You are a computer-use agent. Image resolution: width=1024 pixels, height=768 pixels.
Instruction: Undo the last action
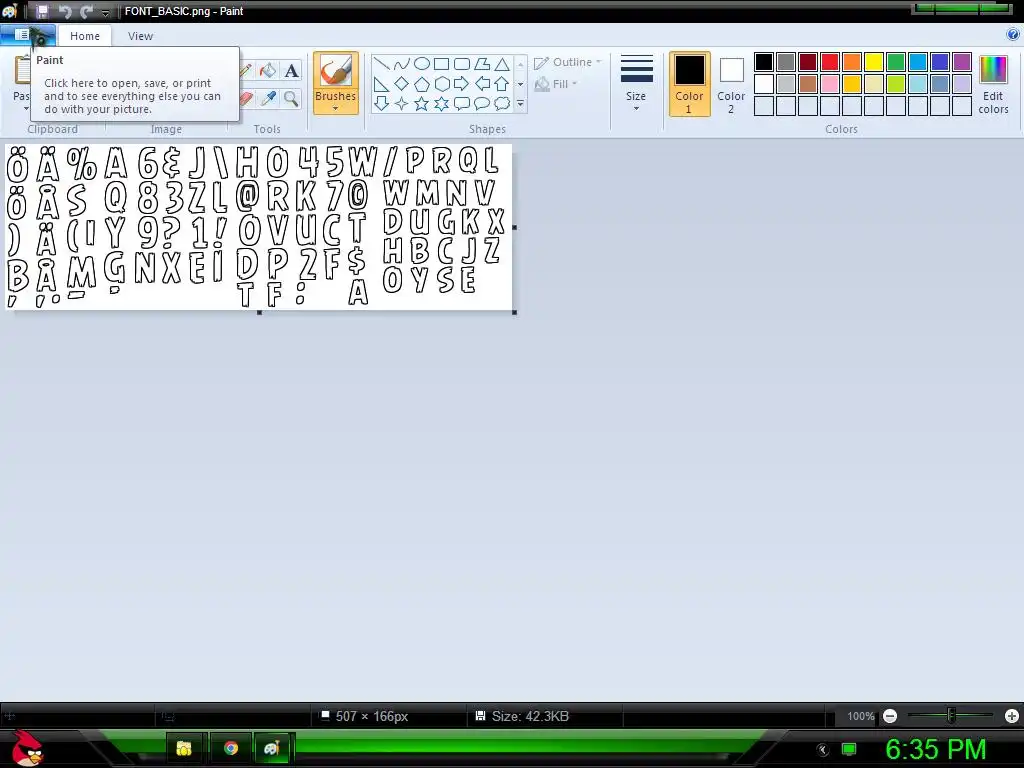click(65, 11)
